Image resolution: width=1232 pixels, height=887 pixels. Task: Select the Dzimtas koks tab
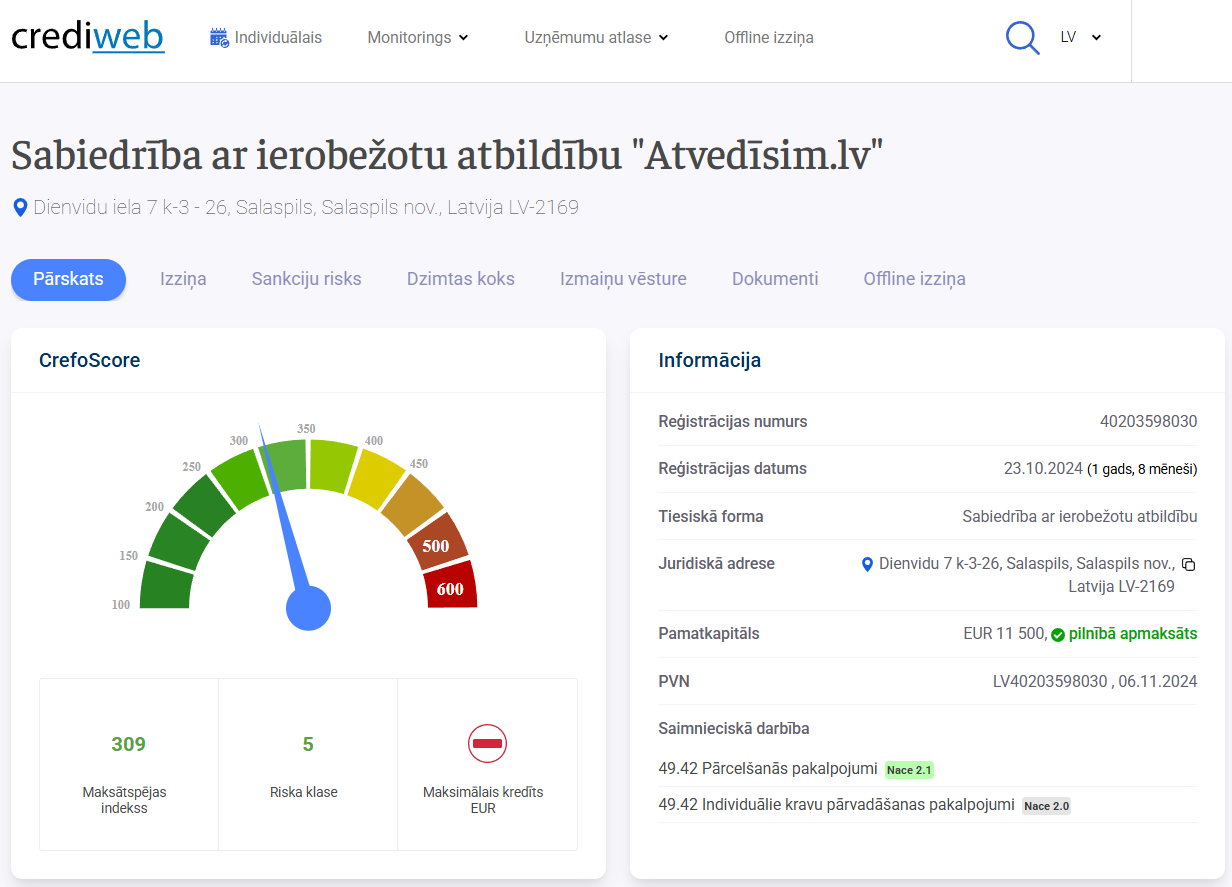coord(460,279)
